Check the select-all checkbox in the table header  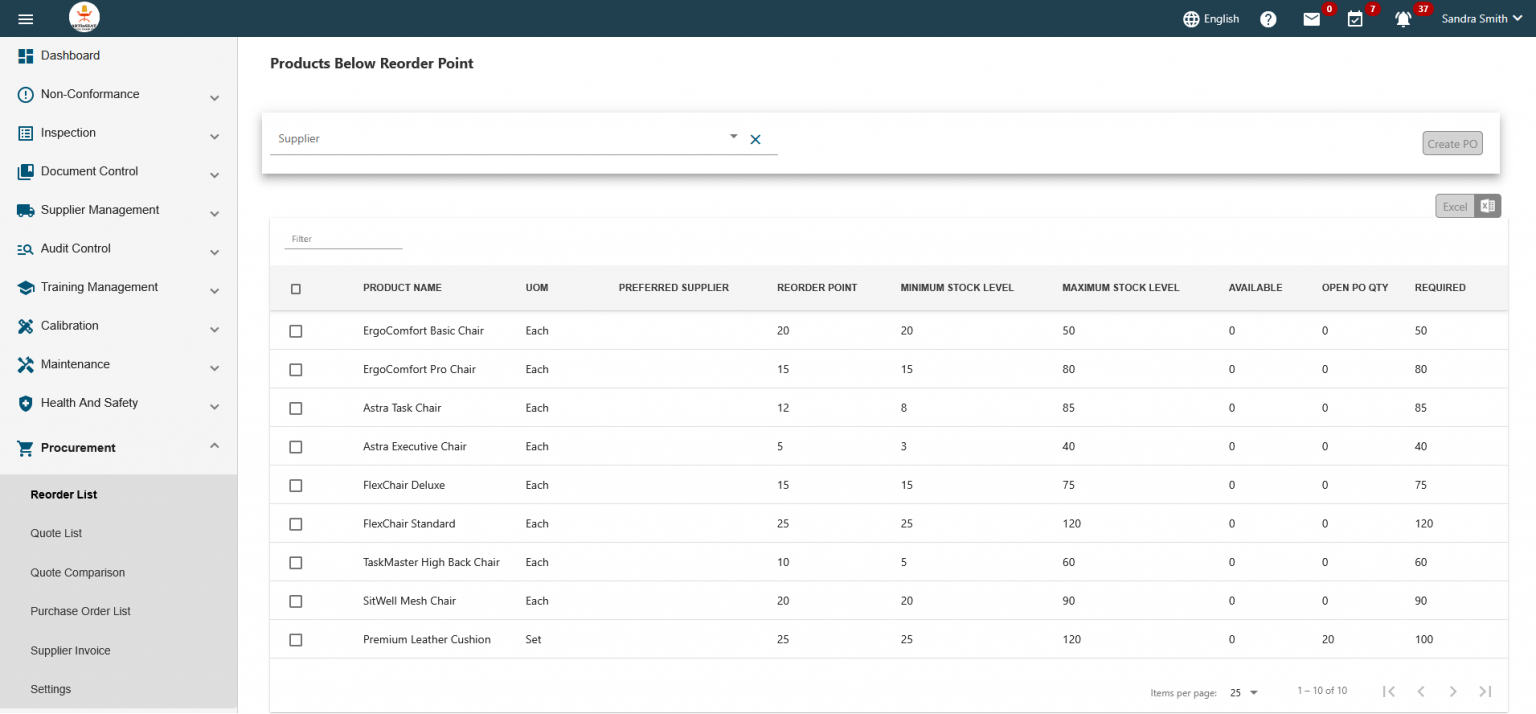pyautogui.click(x=295, y=288)
